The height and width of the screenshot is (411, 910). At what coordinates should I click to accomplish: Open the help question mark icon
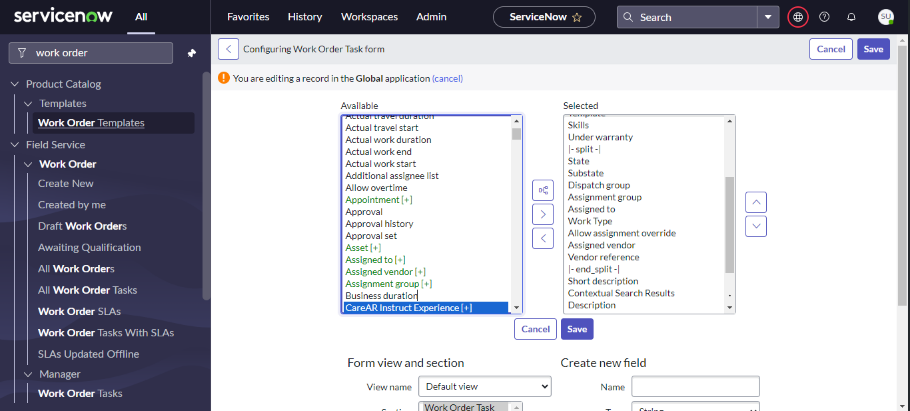coord(824,17)
